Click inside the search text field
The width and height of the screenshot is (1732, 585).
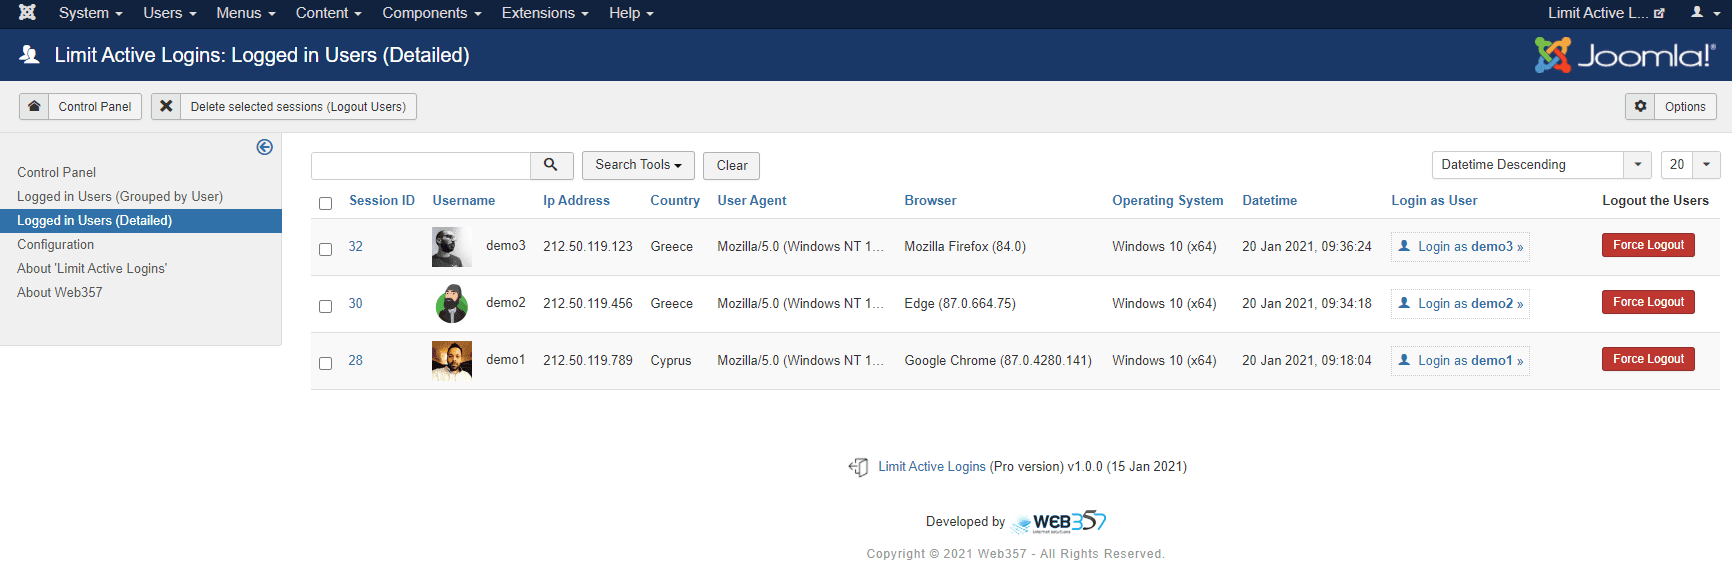point(421,165)
